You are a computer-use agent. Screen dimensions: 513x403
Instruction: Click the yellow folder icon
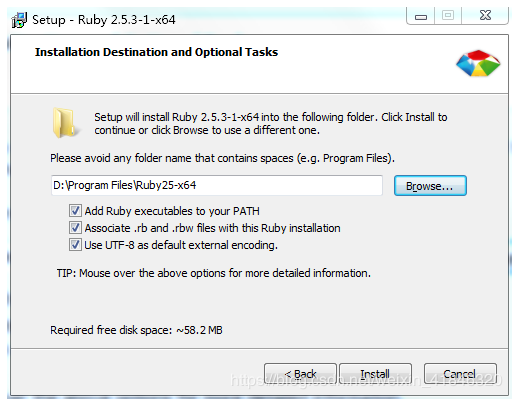coord(64,123)
